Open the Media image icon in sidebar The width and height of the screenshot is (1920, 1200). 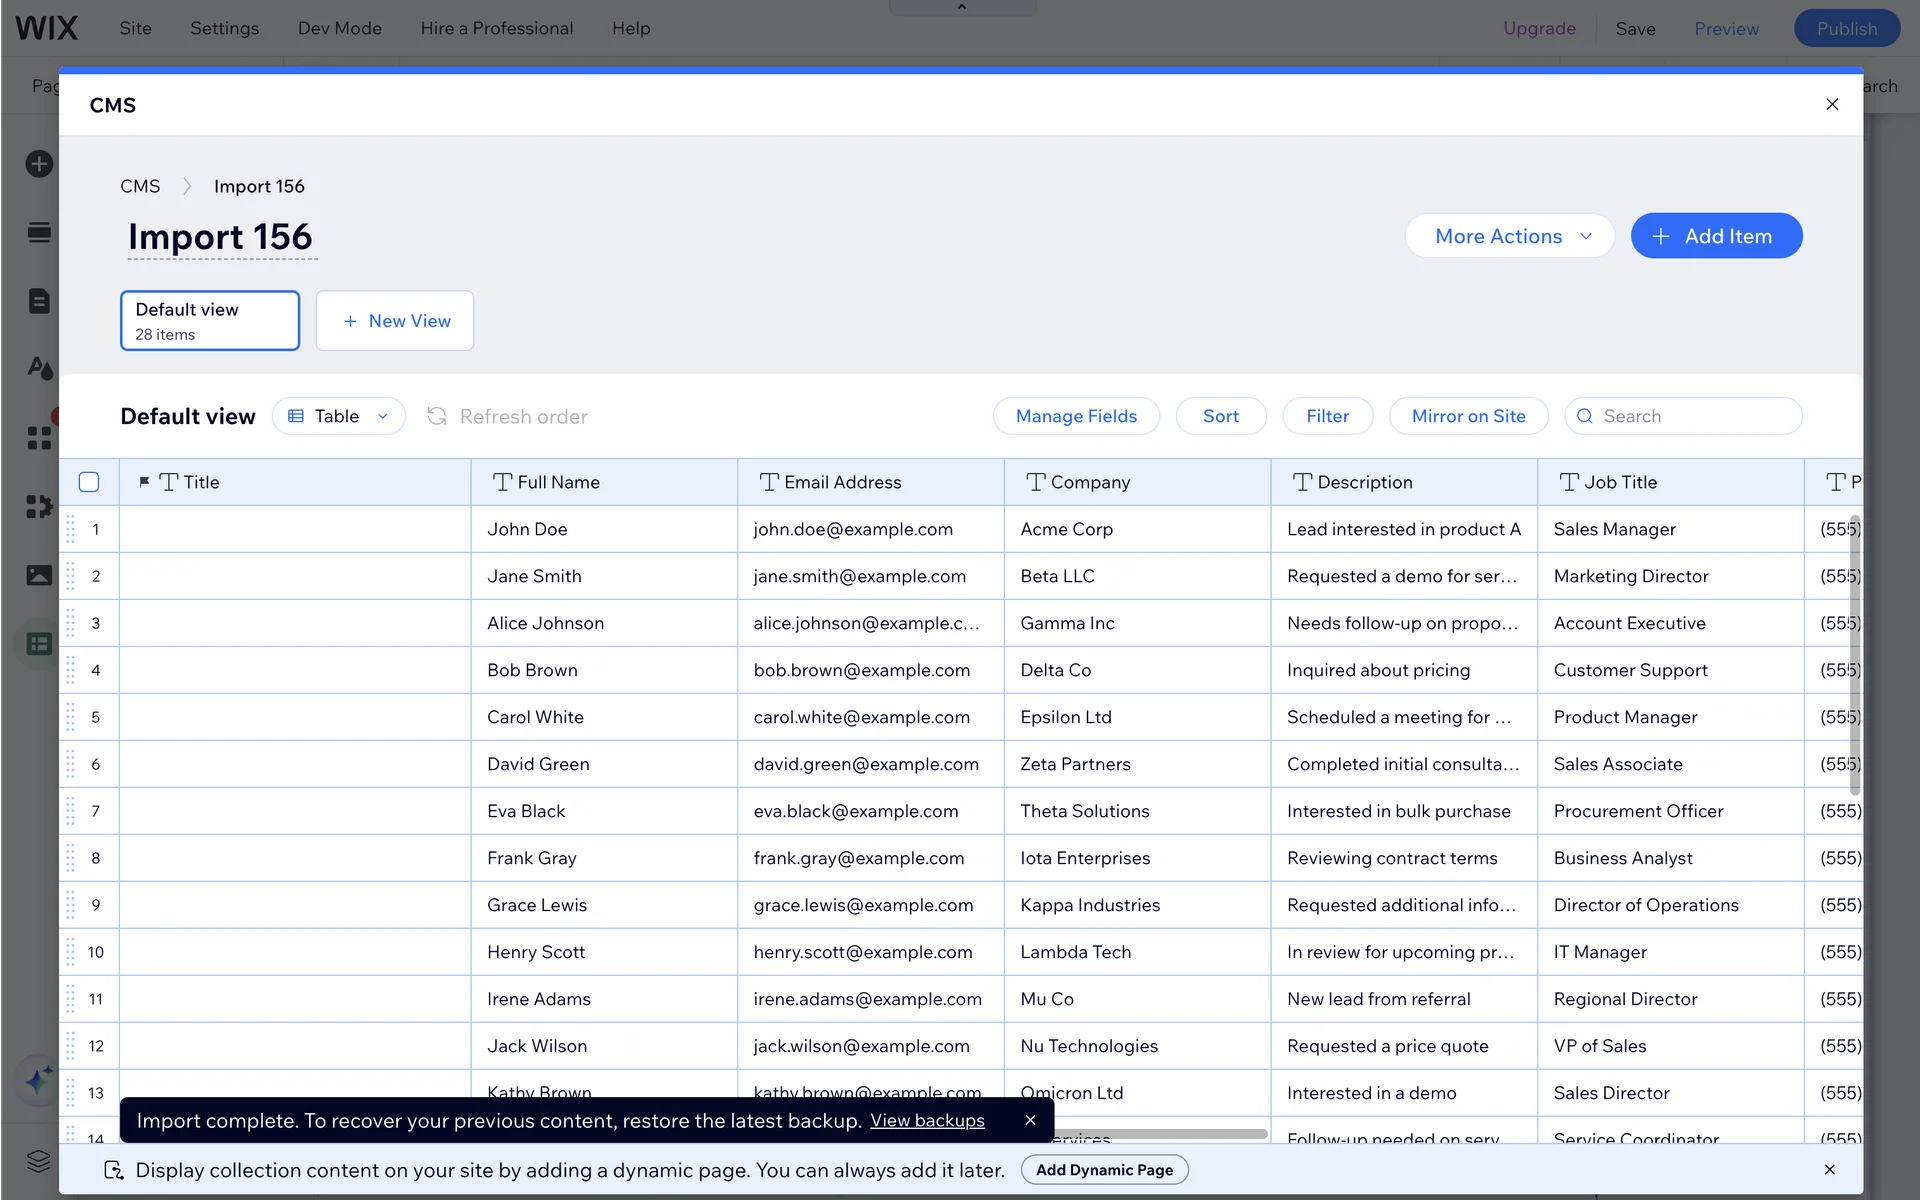point(39,575)
